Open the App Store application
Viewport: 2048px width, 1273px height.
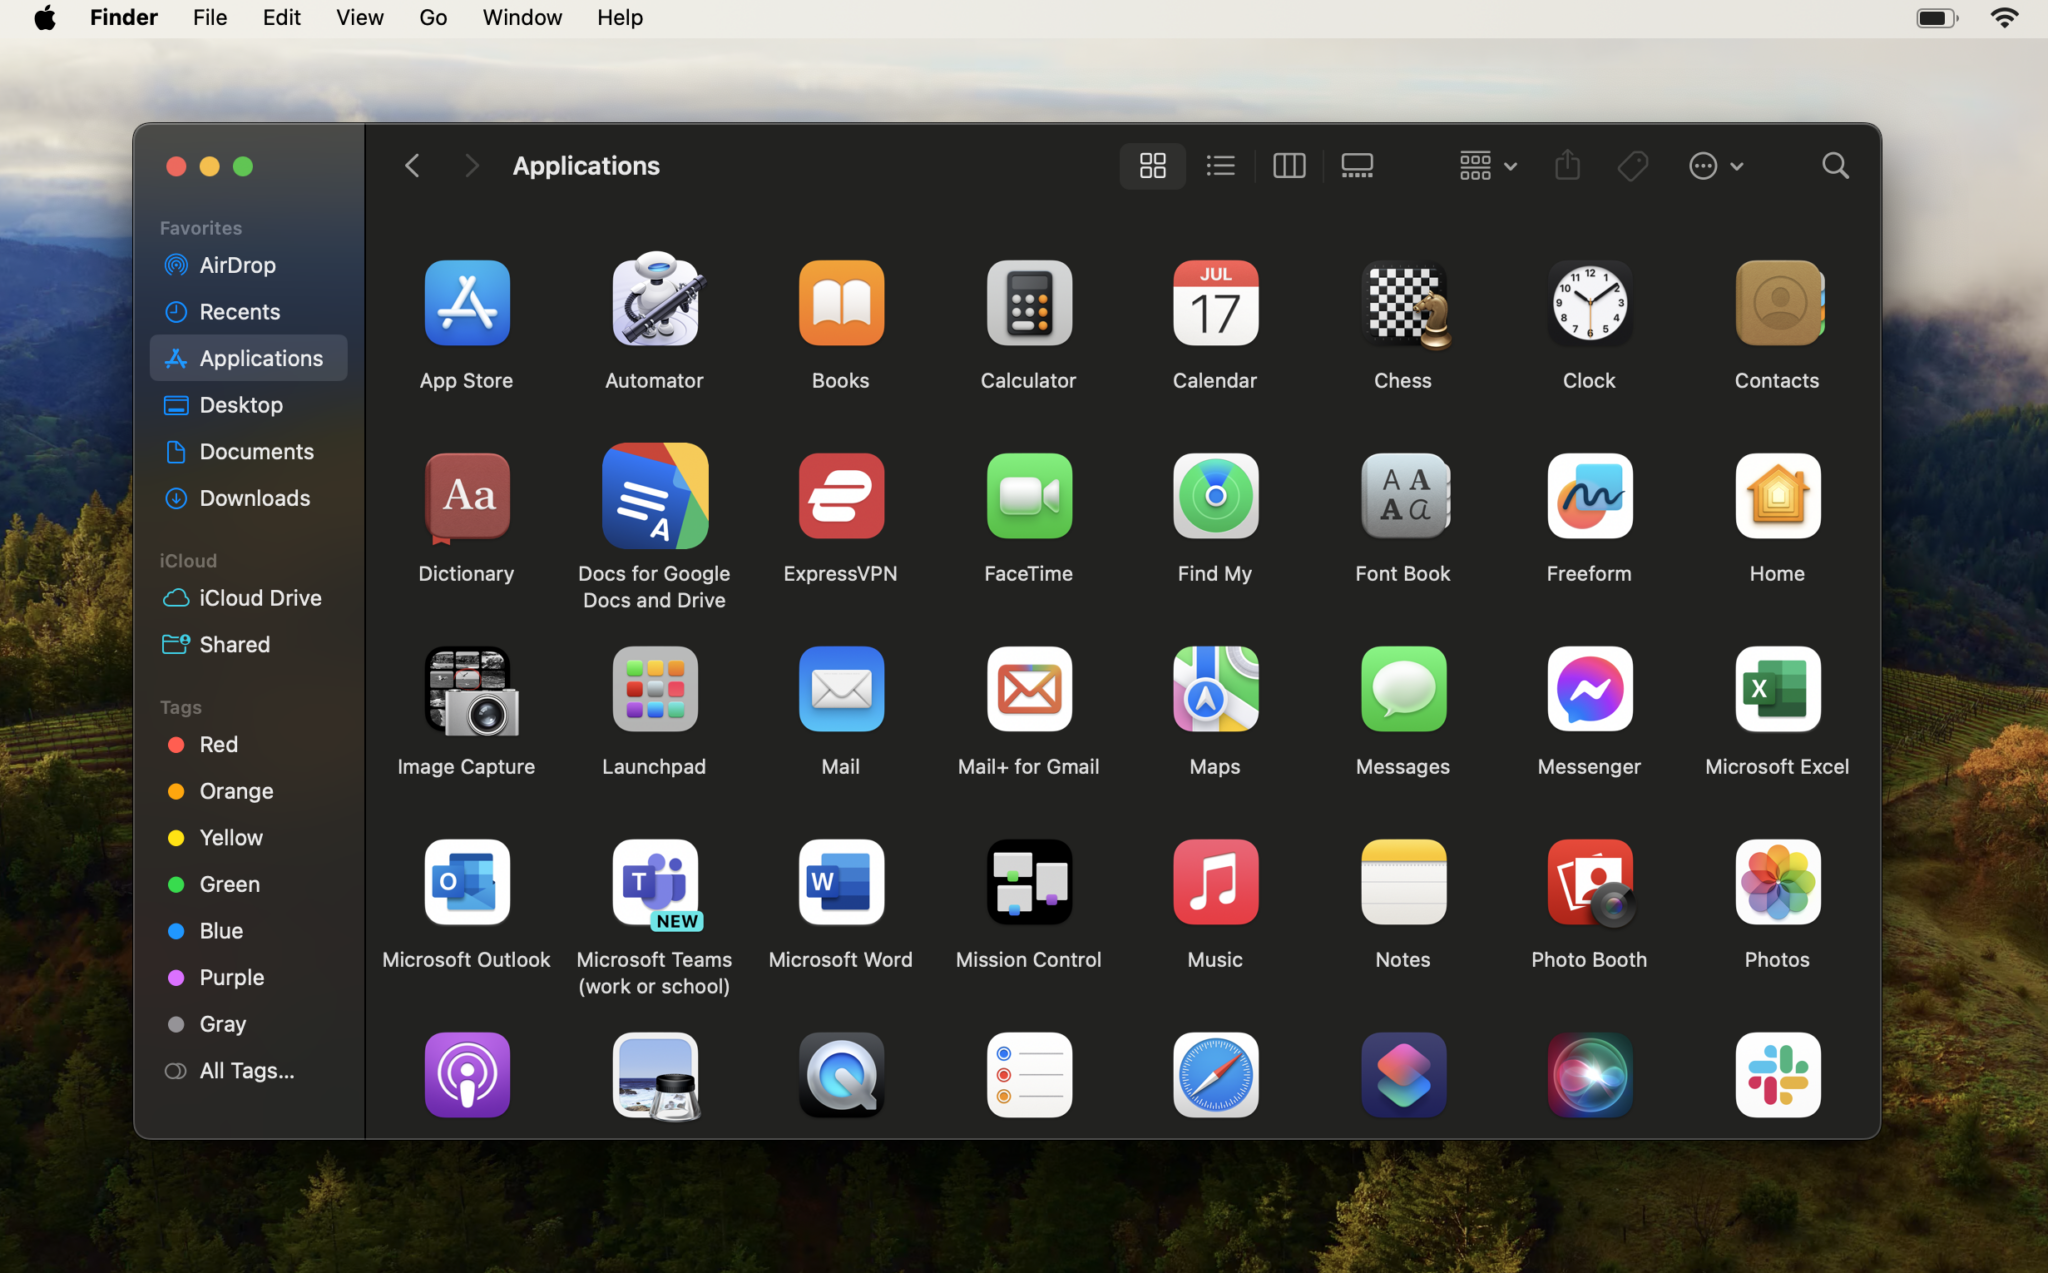point(465,303)
